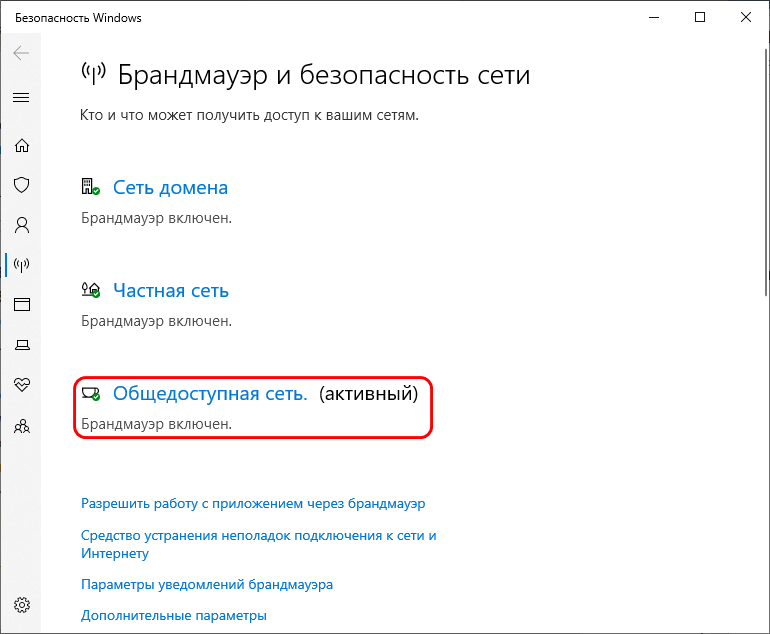The image size is (770, 634).
Task: Open Параметры уведомлений брандмауэра
Action: pyautogui.click(x=207, y=584)
